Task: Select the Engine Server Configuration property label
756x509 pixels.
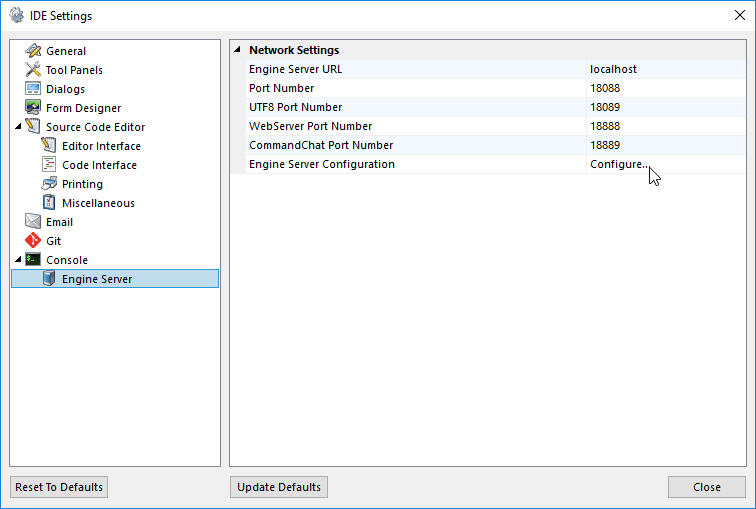Action: tap(322, 164)
